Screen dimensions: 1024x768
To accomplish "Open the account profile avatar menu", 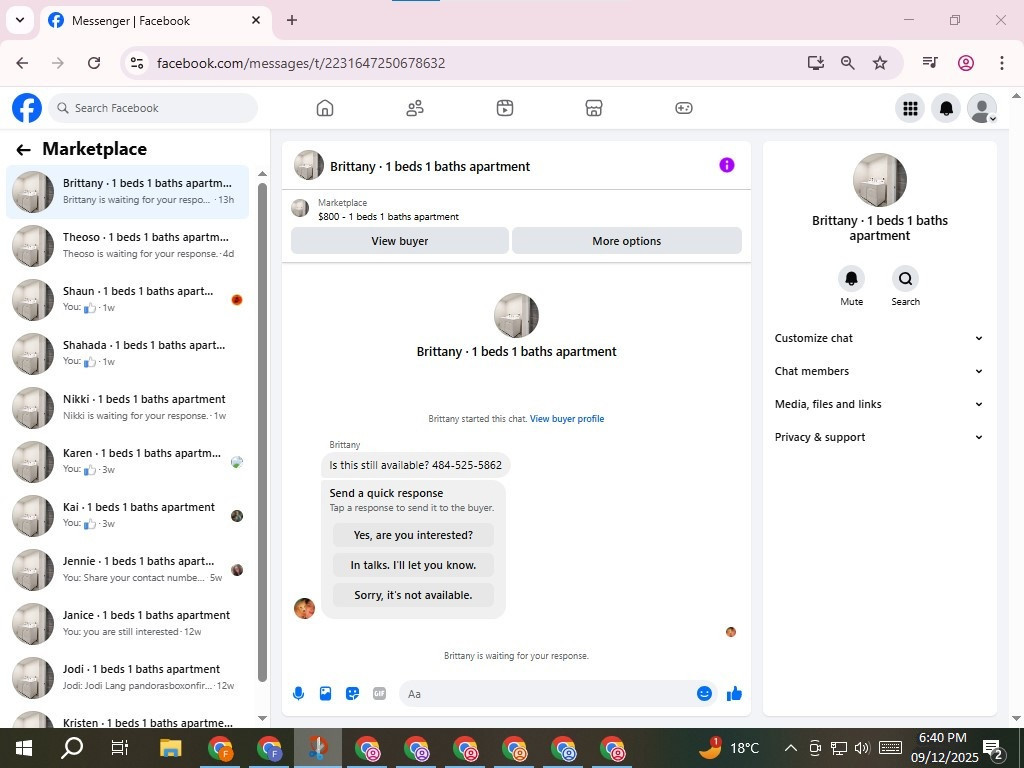I will coord(982,108).
